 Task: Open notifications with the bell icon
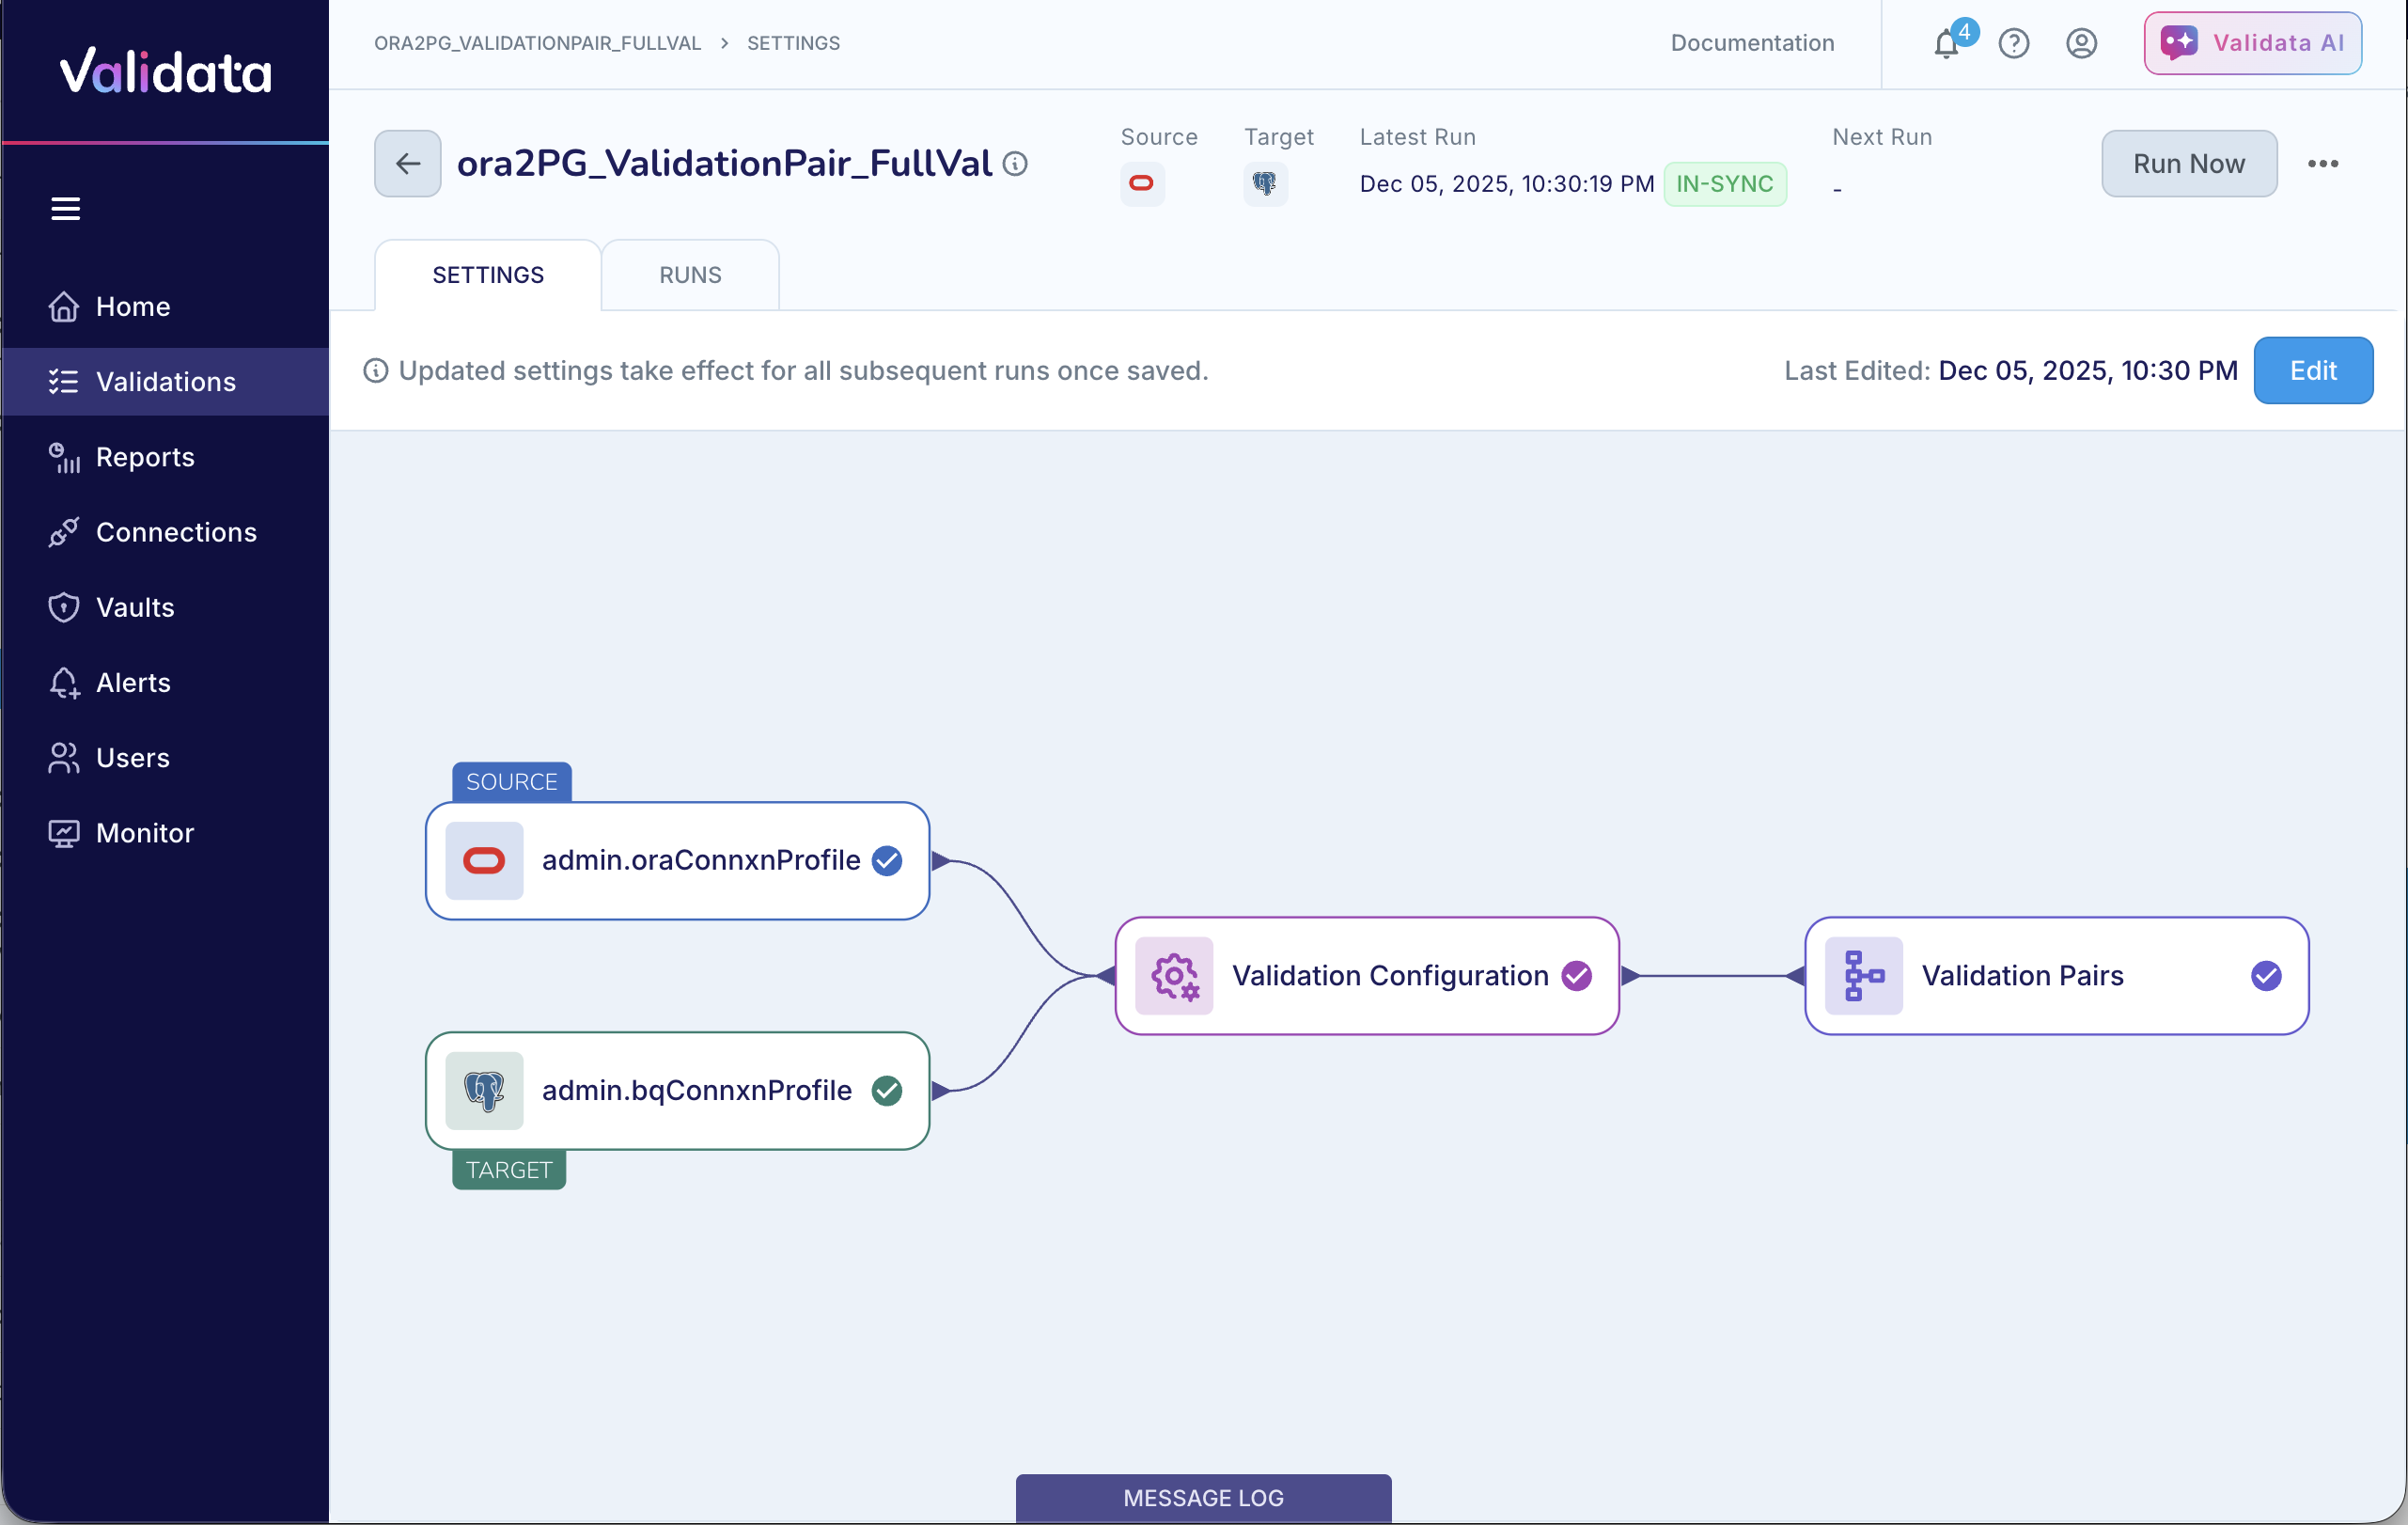pos(1945,43)
